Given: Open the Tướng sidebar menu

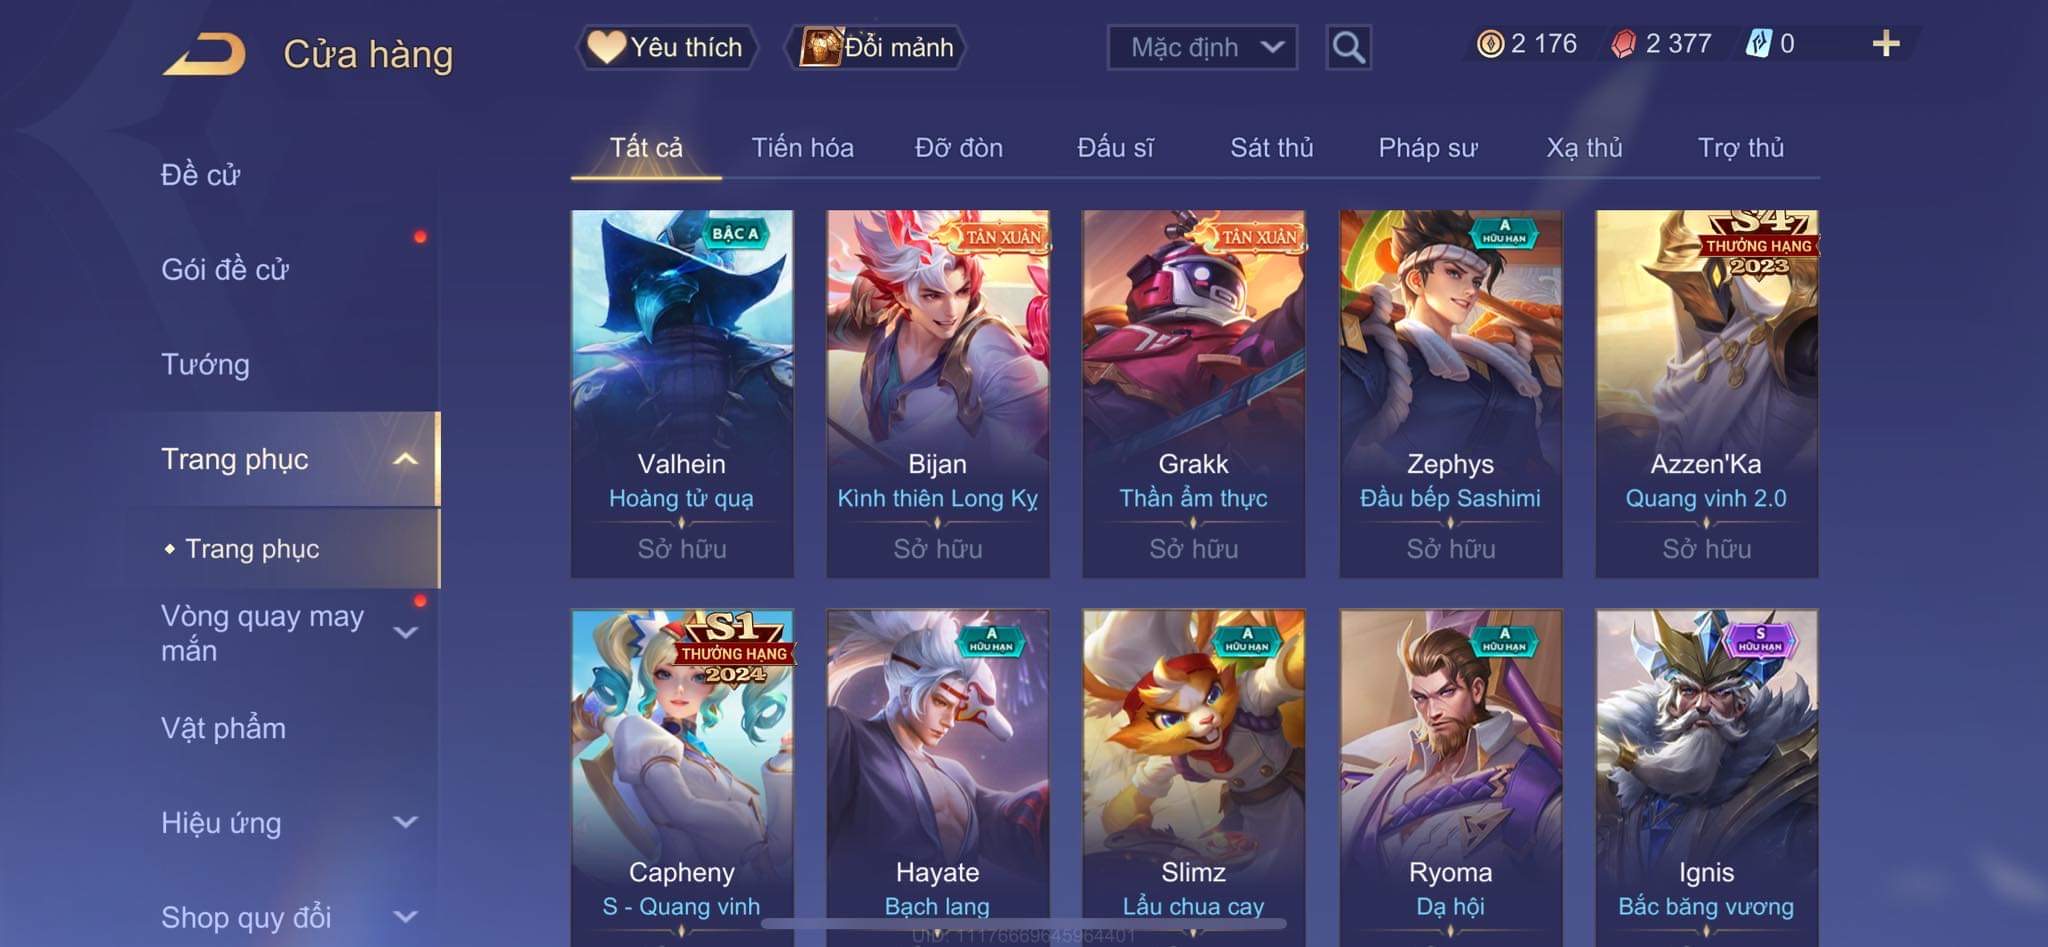Looking at the screenshot, I should [x=205, y=364].
